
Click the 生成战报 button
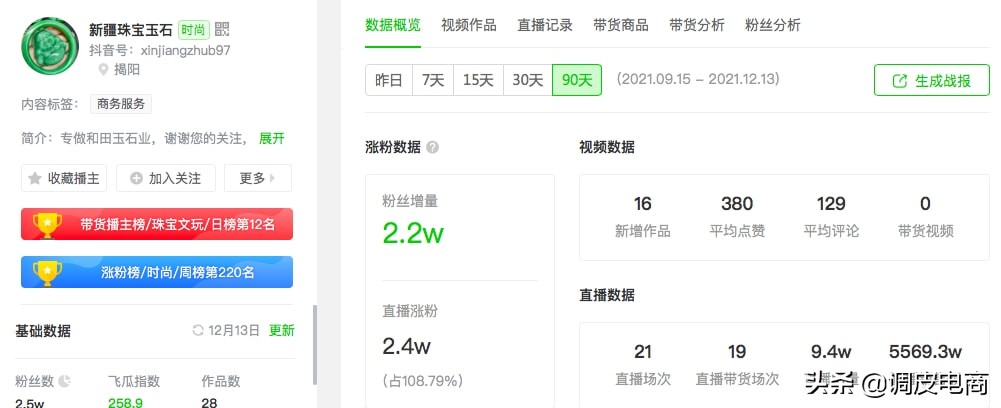click(x=931, y=80)
